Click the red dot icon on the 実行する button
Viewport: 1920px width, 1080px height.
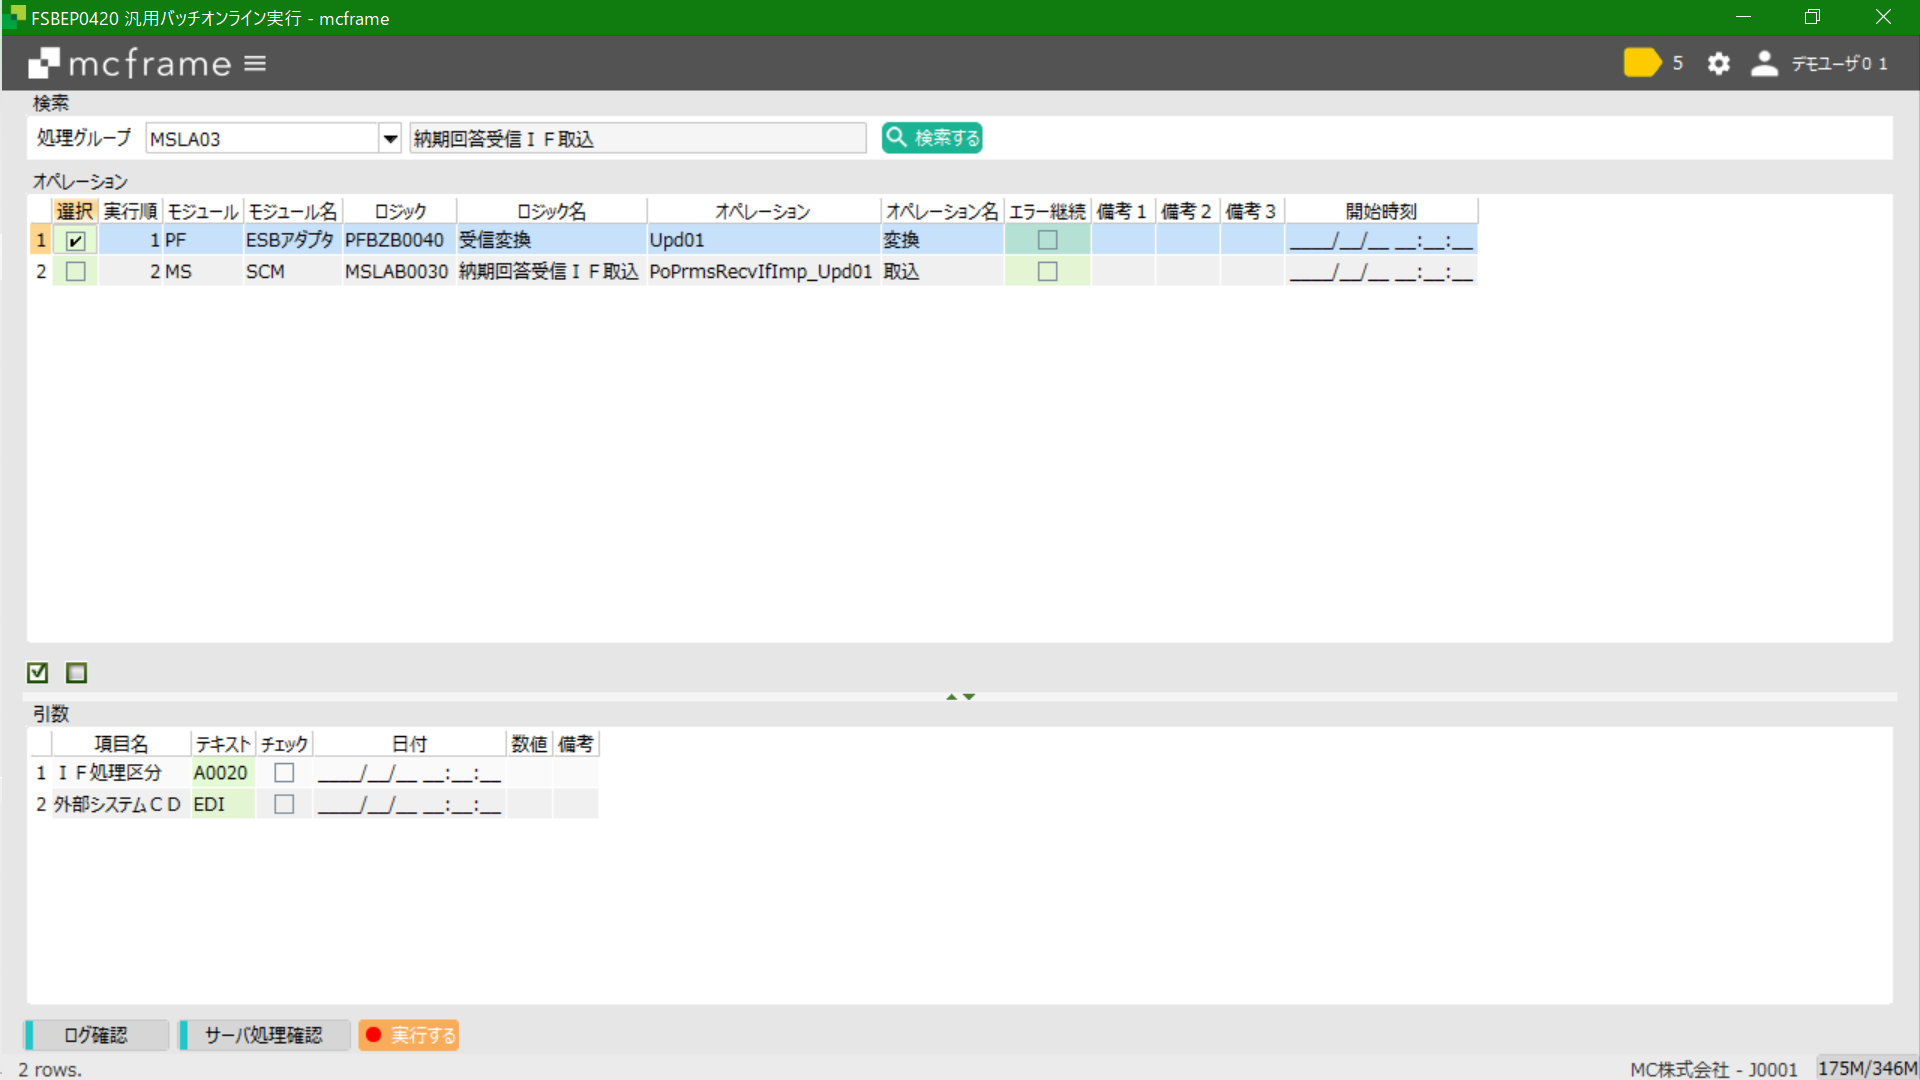pyautogui.click(x=374, y=1034)
